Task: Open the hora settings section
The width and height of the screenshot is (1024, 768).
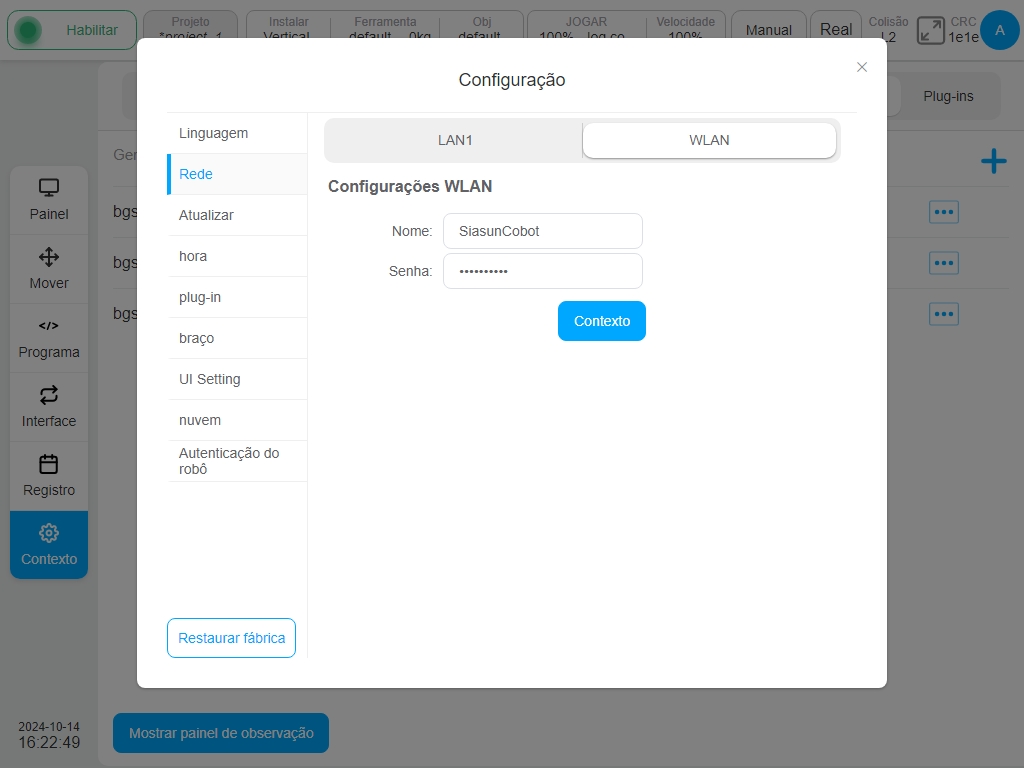Action: click(238, 257)
